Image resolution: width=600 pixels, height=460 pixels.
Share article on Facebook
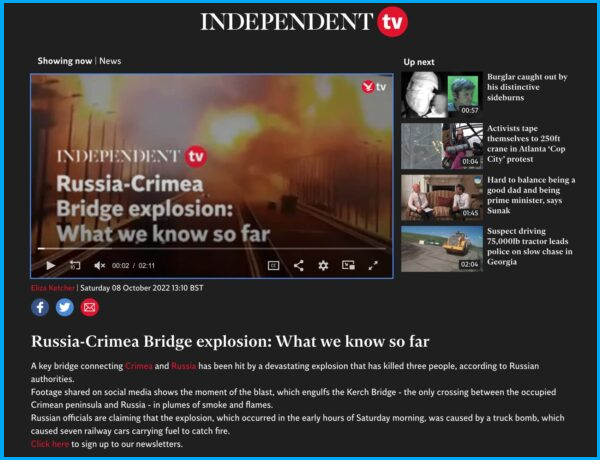point(40,307)
